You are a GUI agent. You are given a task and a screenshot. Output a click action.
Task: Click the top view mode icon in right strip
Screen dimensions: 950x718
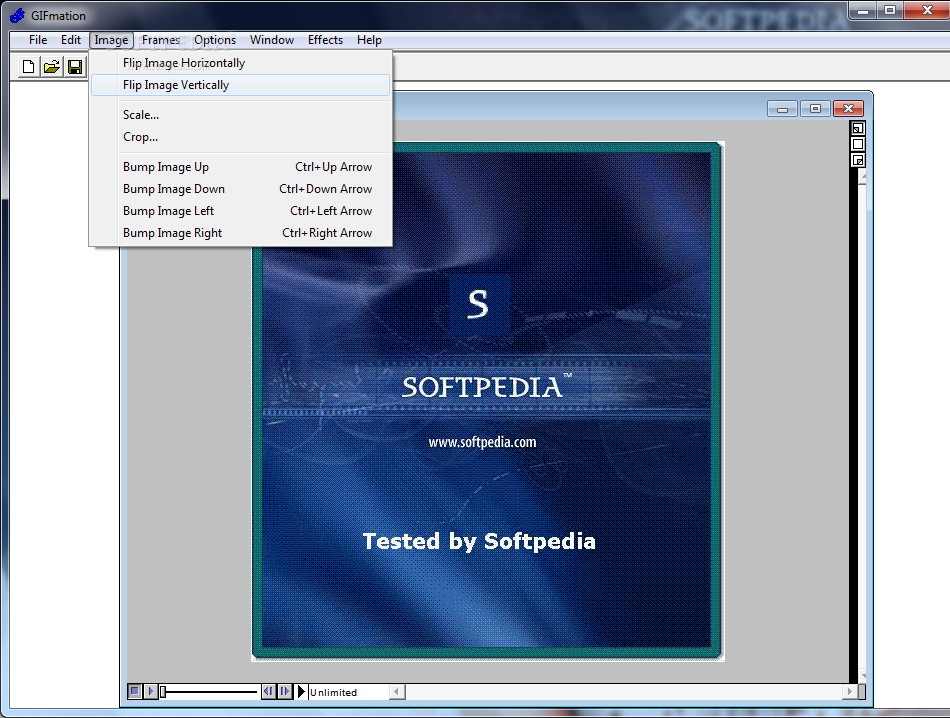pyautogui.click(x=858, y=128)
